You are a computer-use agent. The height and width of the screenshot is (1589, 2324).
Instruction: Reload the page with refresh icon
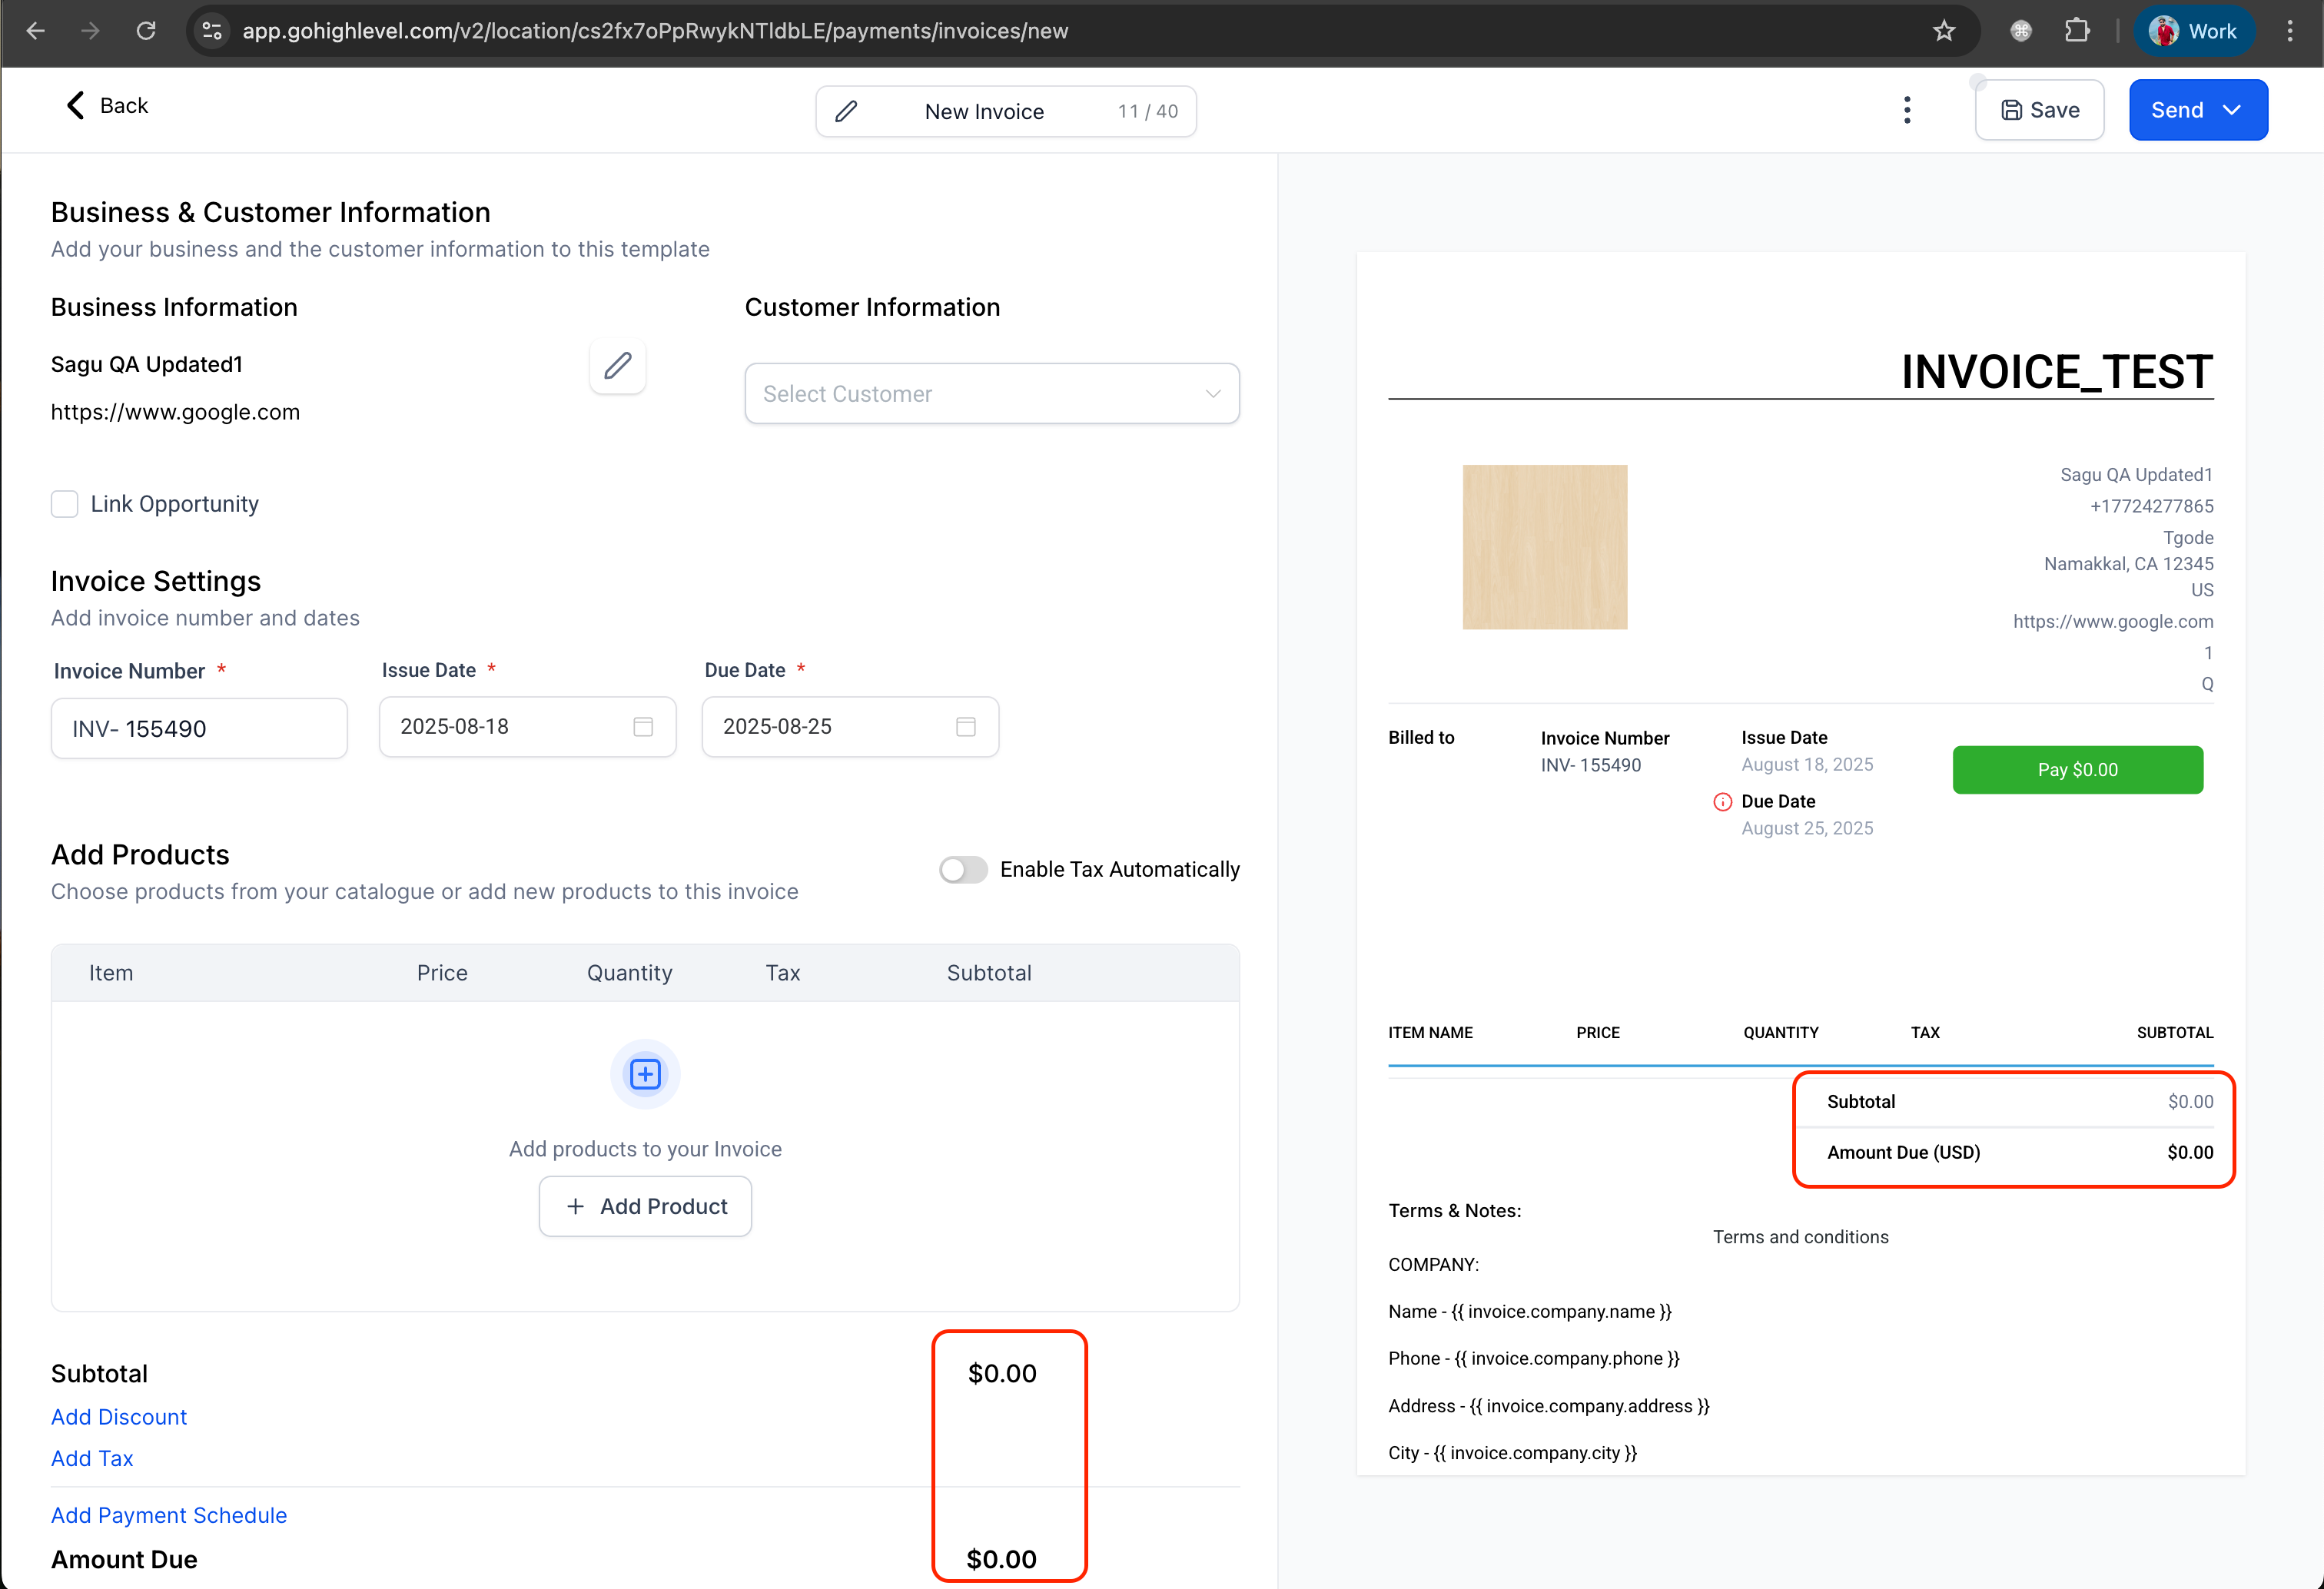(x=146, y=31)
